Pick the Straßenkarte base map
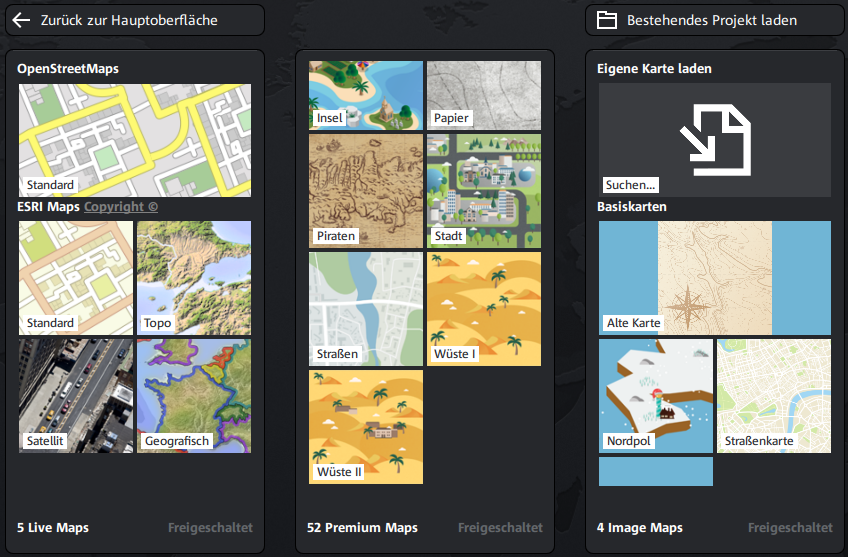 pos(774,396)
